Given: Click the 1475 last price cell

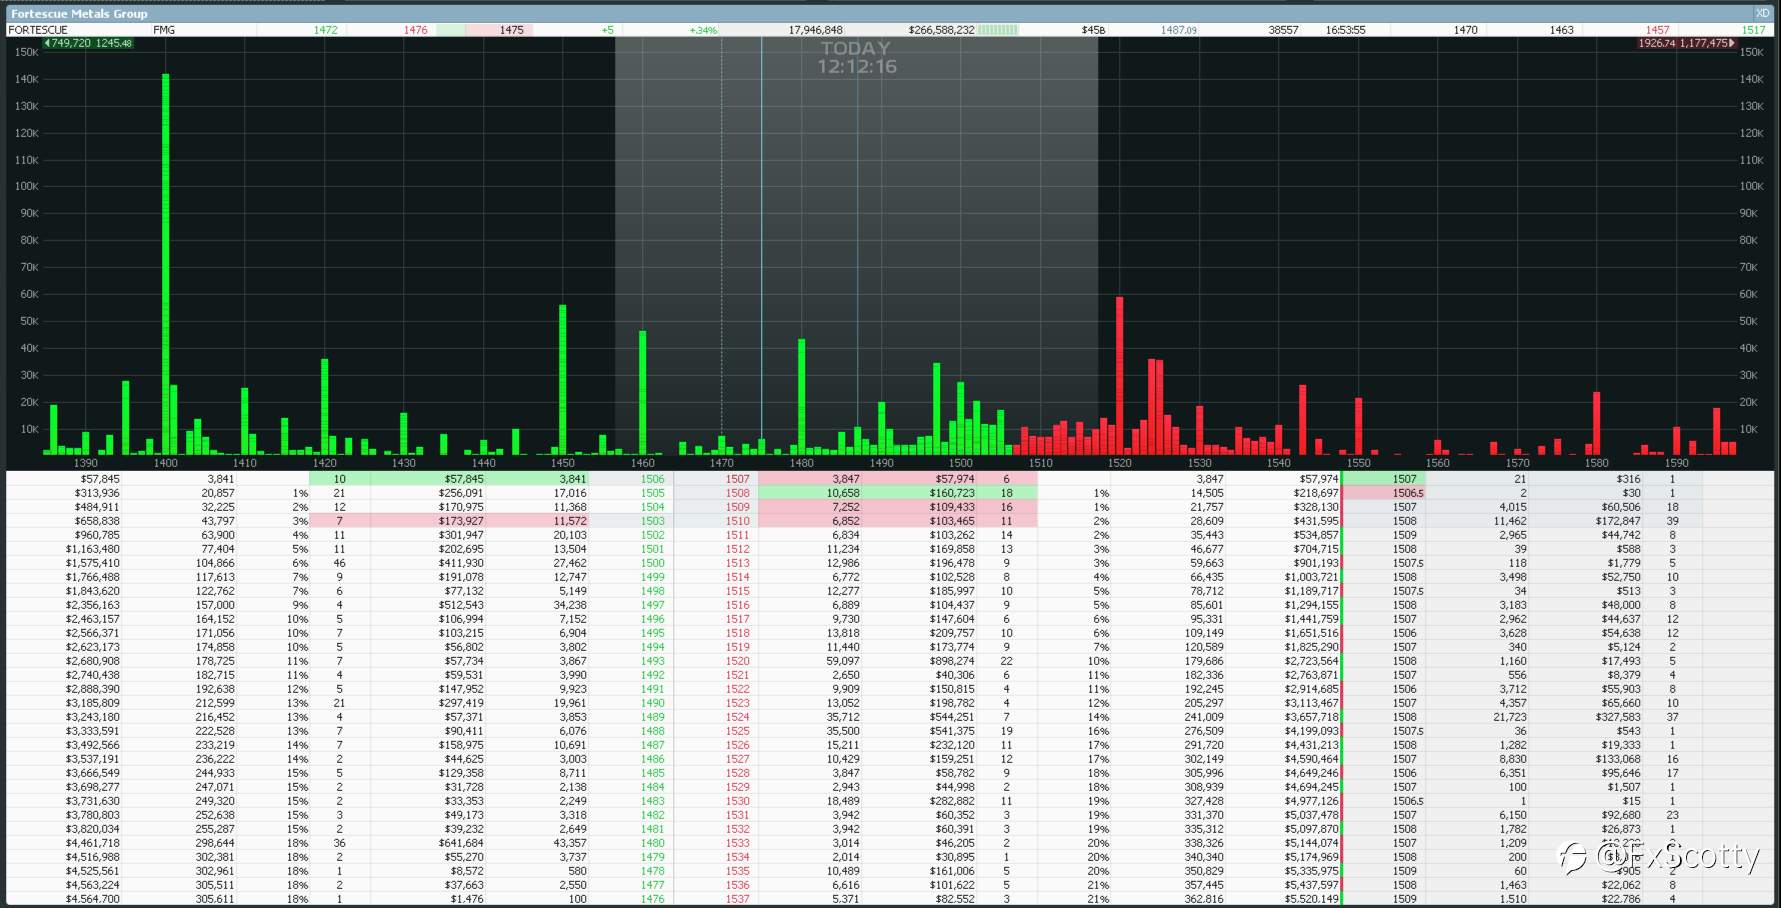Looking at the screenshot, I should click(x=511, y=30).
